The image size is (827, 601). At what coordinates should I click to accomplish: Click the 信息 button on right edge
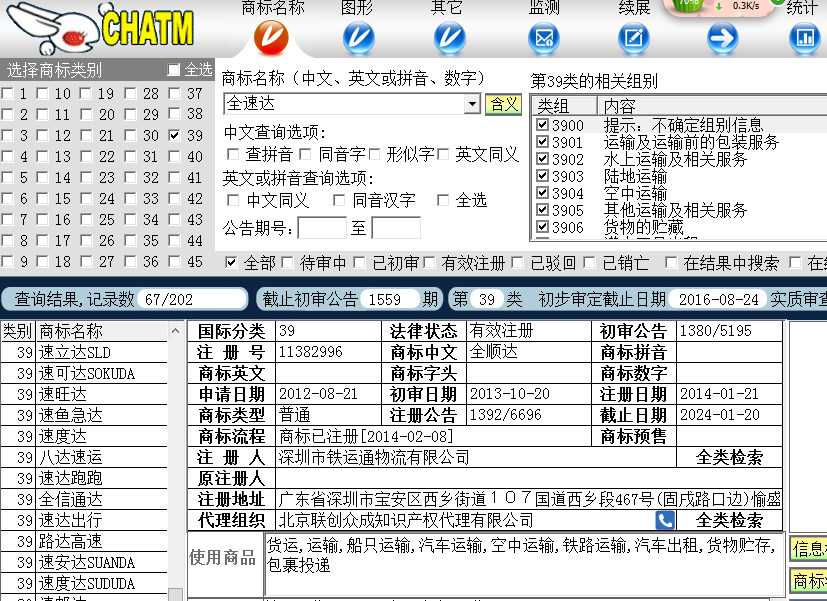(809, 549)
